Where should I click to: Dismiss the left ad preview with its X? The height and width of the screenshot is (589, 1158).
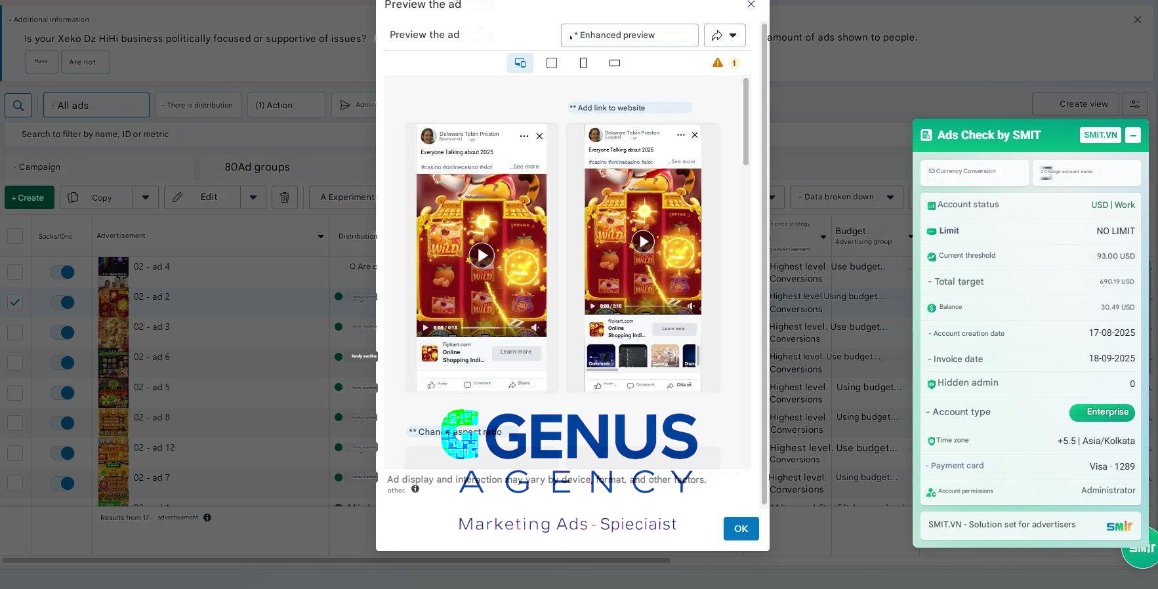[540, 136]
